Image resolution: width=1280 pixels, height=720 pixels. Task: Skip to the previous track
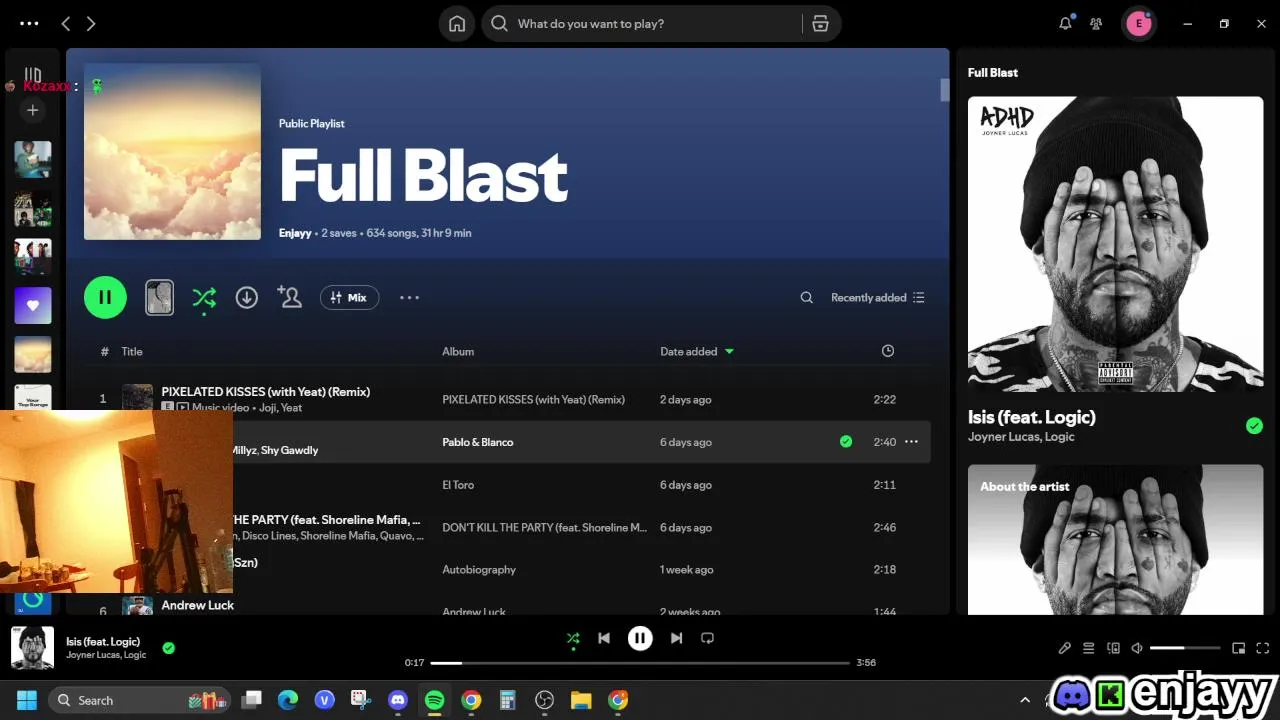click(604, 638)
